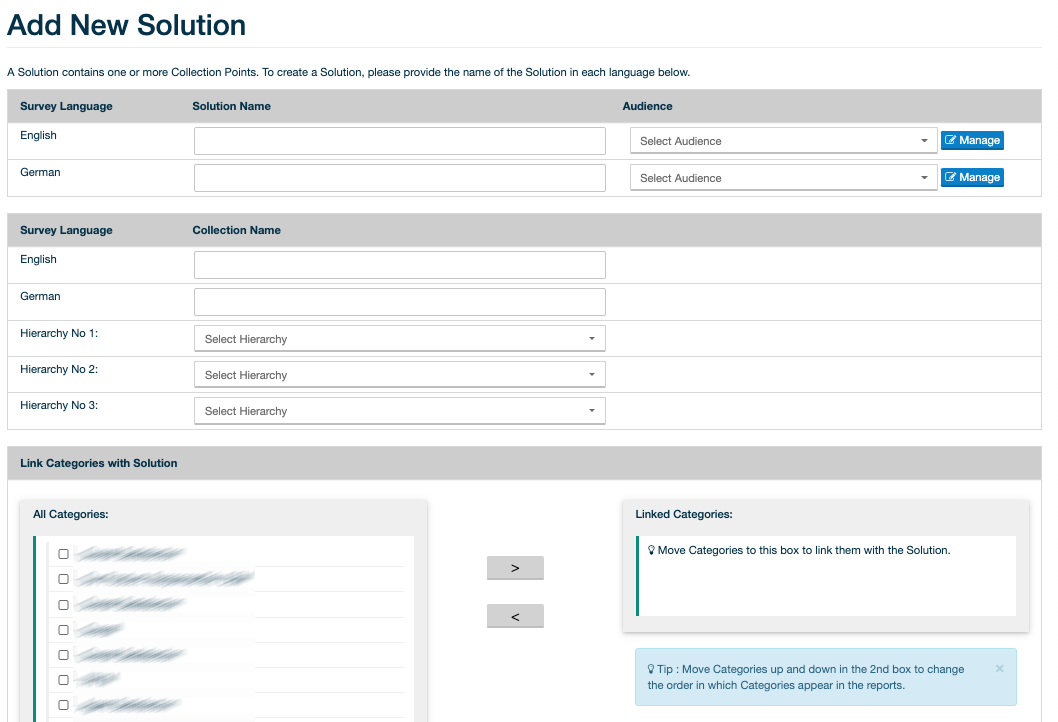Open English Select Audience dropdown

pos(783,141)
